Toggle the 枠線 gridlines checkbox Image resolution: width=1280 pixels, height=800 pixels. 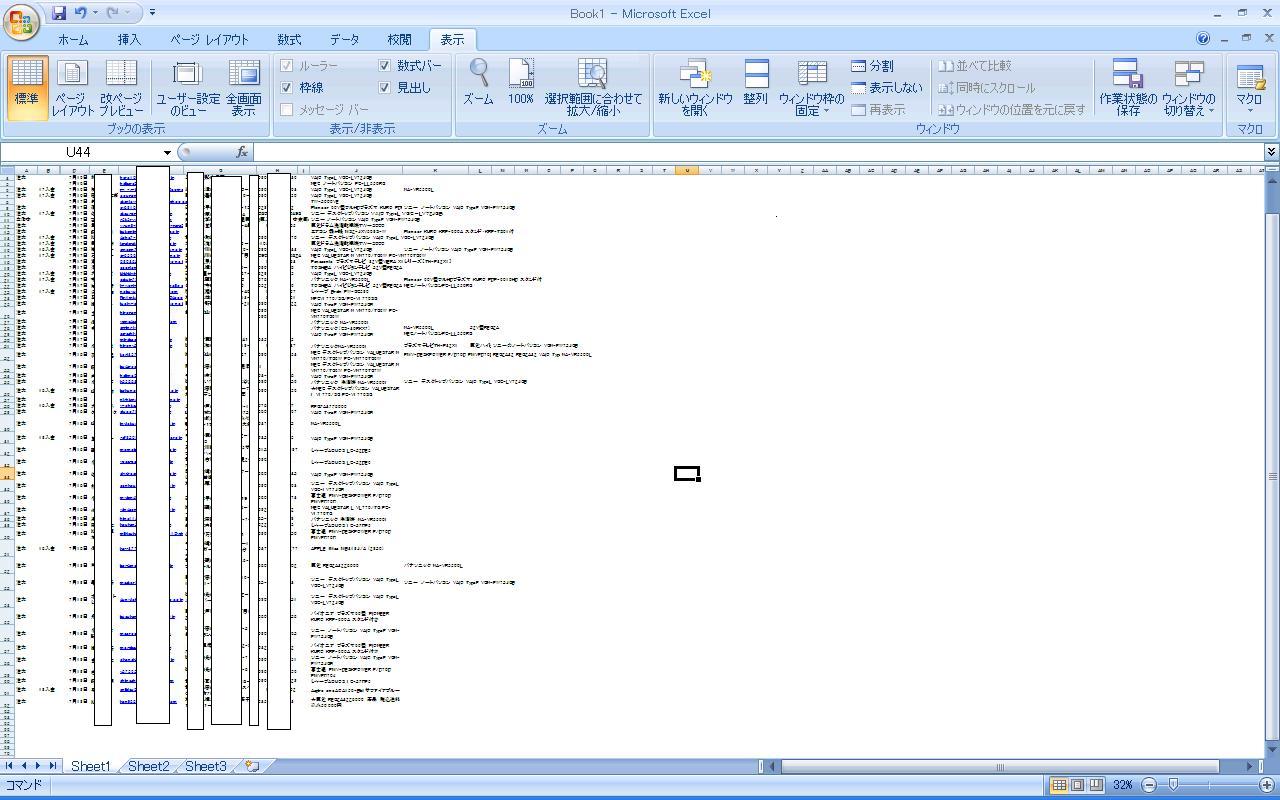(287, 88)
